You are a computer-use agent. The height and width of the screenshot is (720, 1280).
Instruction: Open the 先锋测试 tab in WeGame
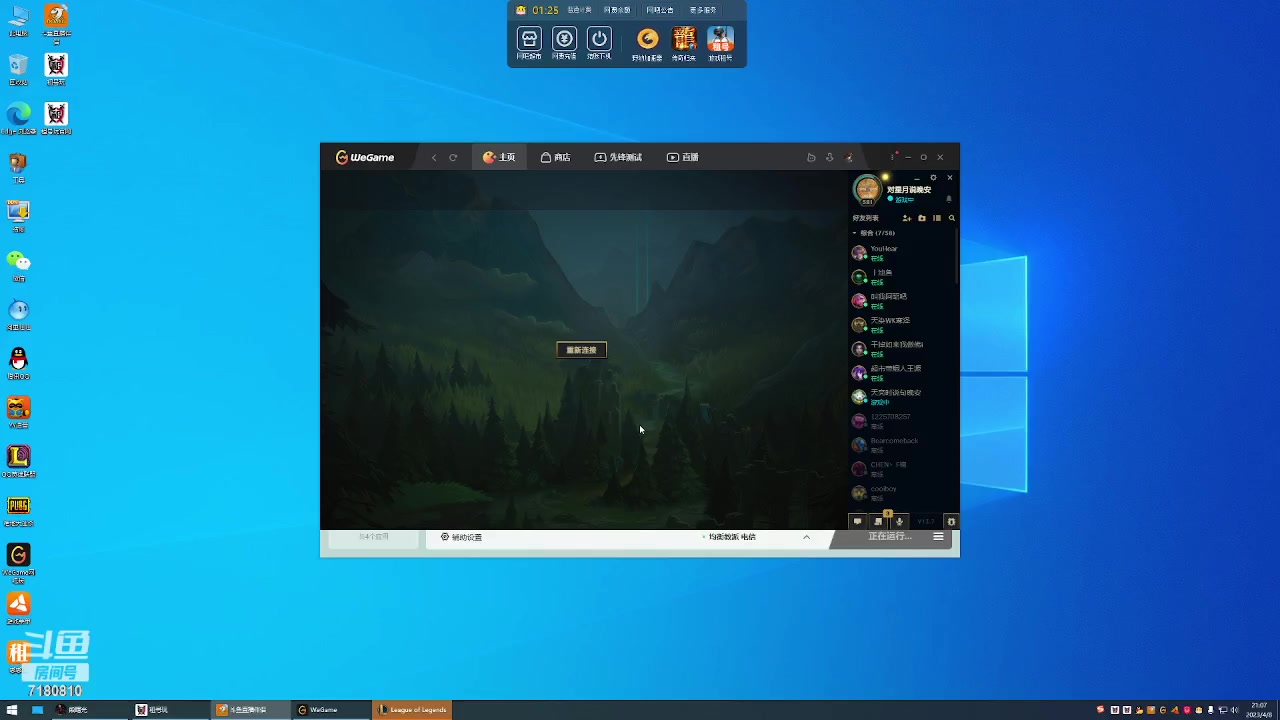[x=618, y=157]
